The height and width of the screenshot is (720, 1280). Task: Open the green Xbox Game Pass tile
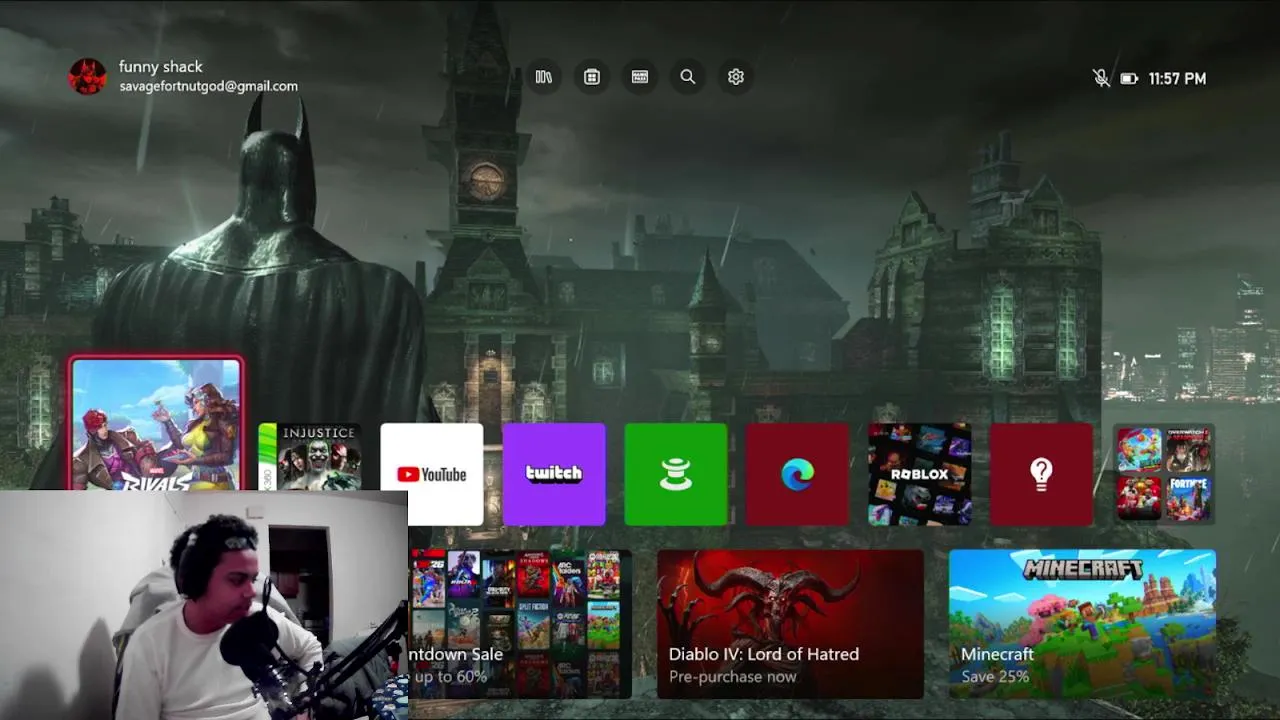676,474
